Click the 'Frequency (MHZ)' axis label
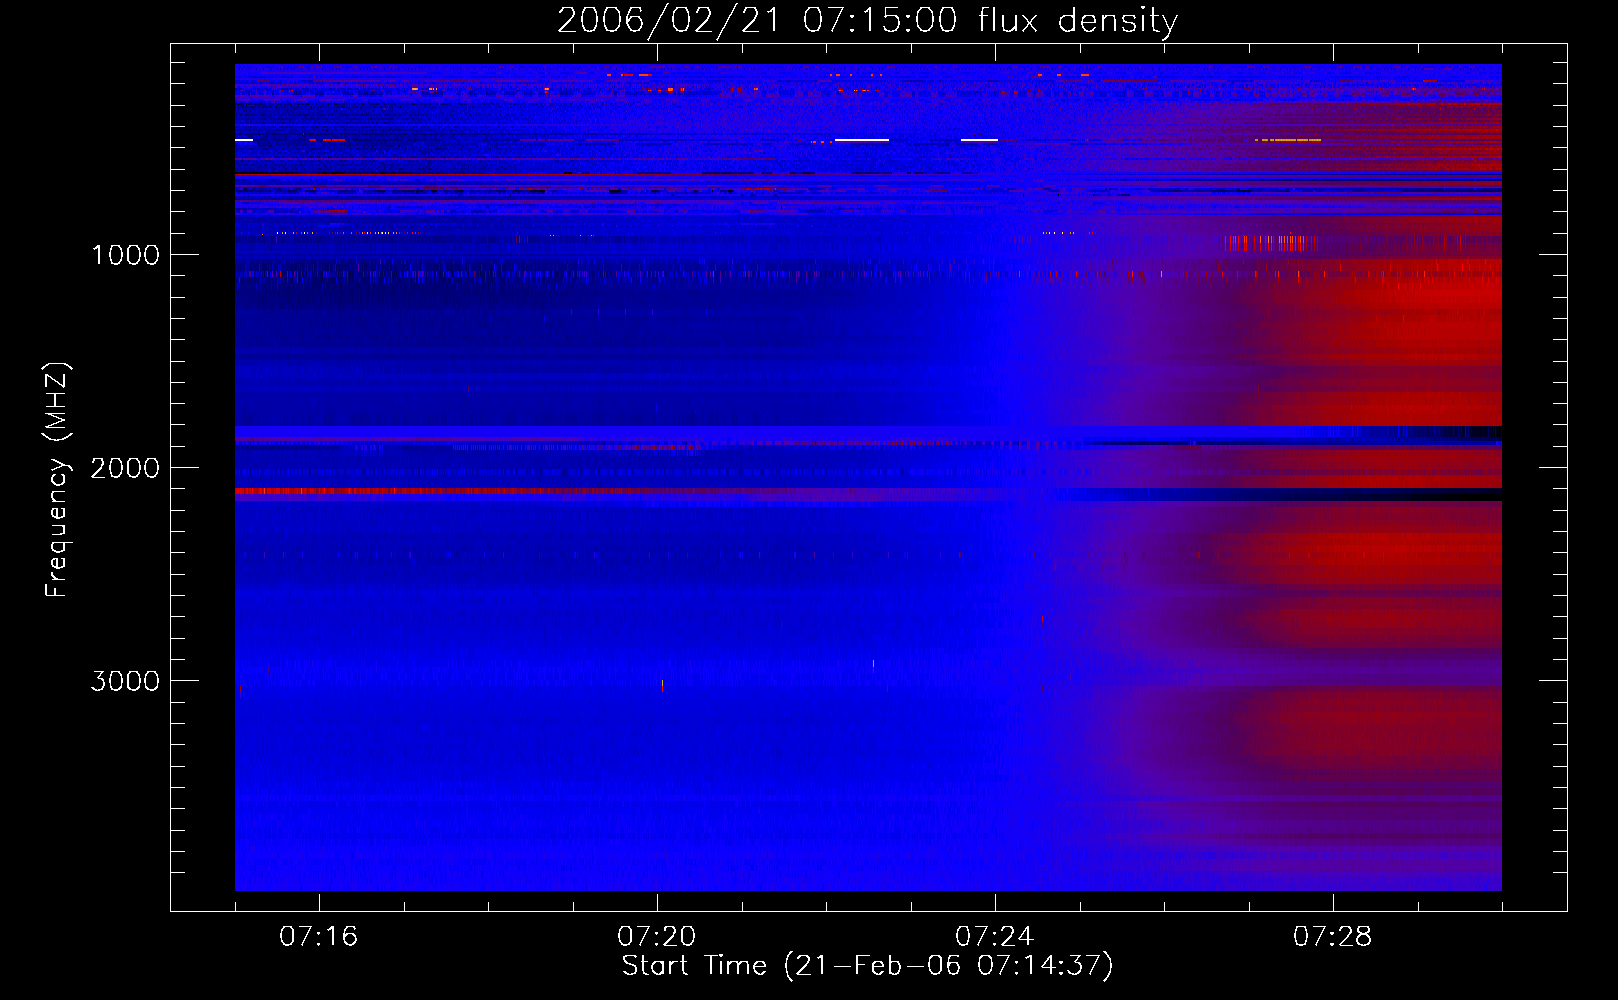 pyautogui.click(x=57, y=480)
